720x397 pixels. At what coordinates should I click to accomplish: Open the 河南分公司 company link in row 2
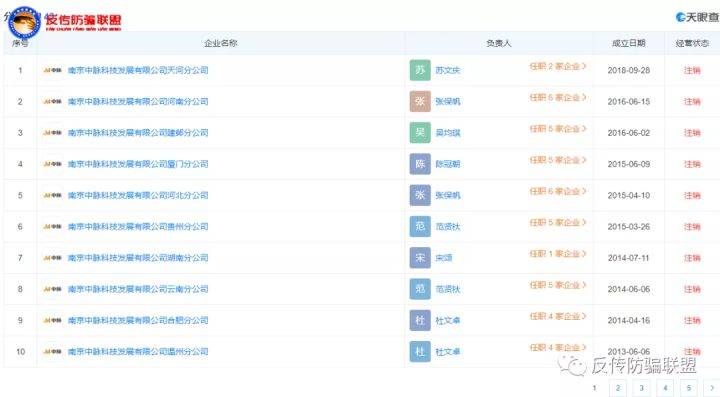138,101
